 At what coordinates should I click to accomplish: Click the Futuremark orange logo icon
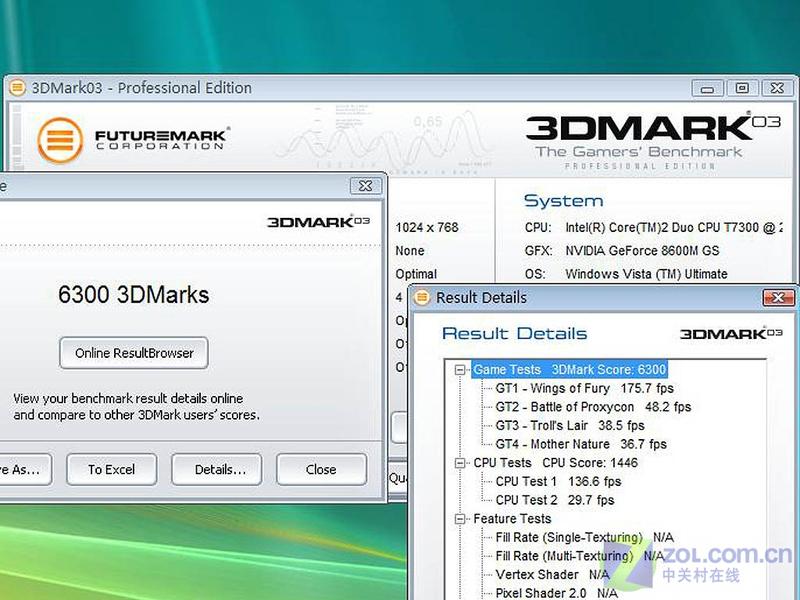pyautogui.click(x=60, y=140)
